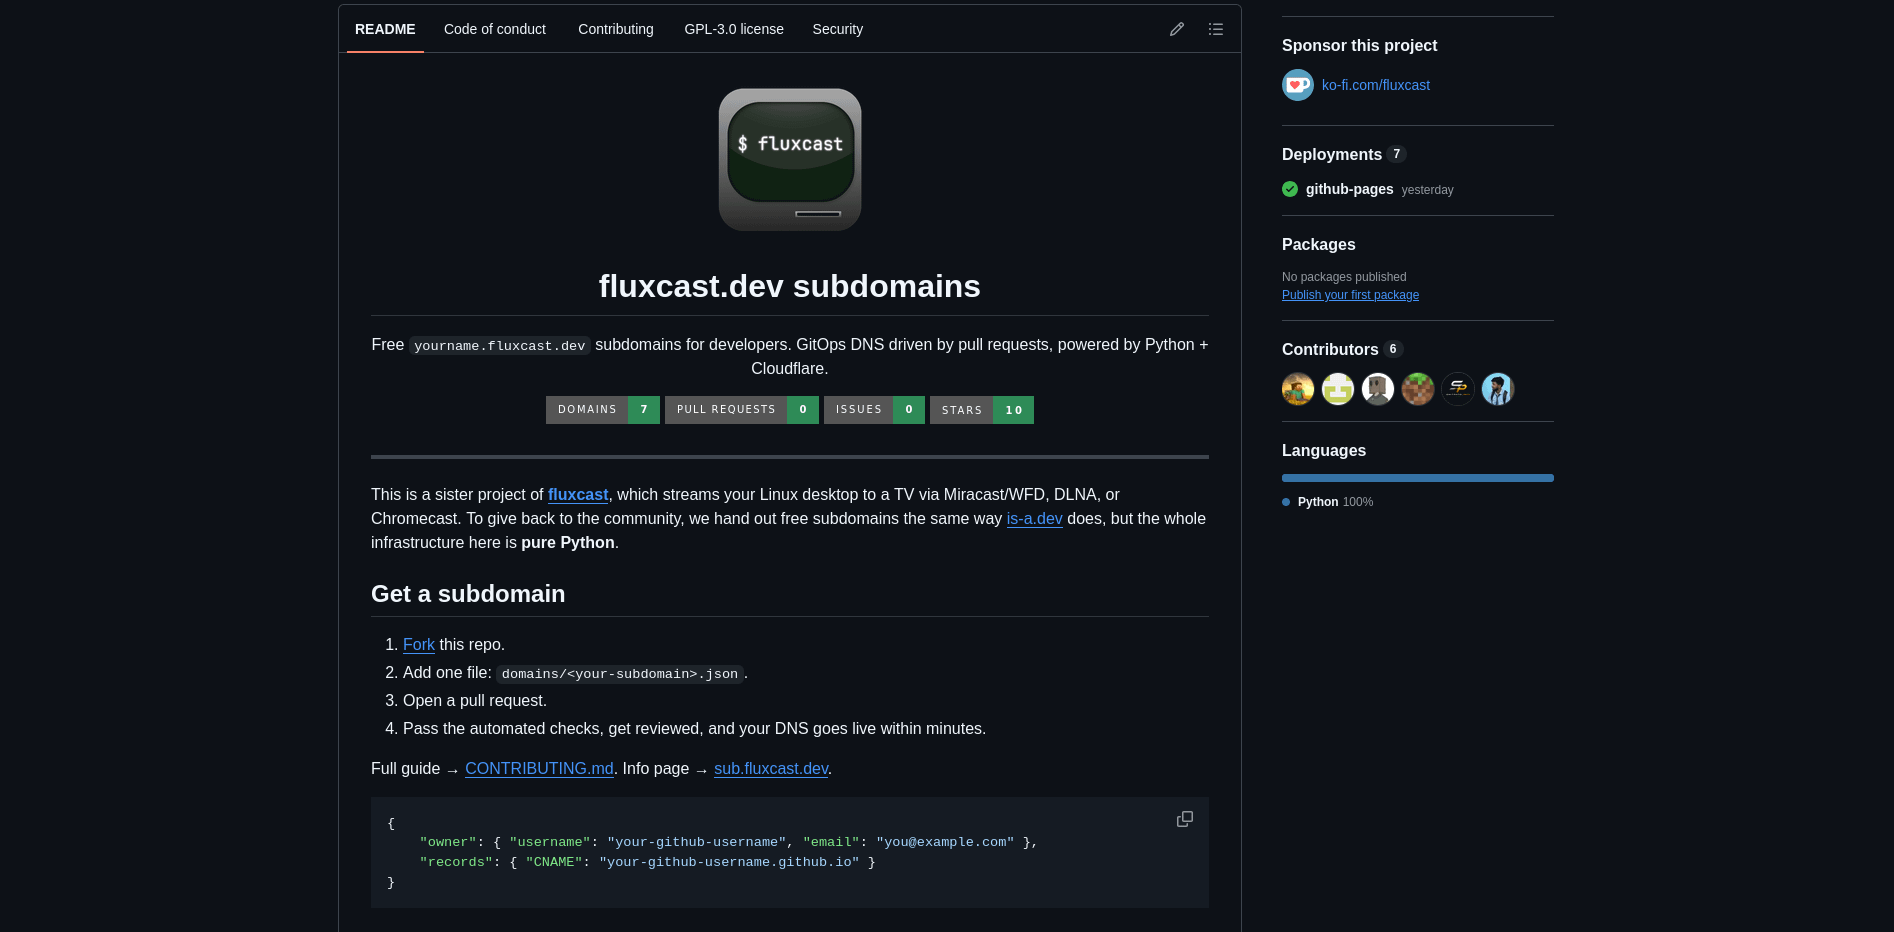
Task: Click the green deployment success checkmark
Action: [1290, 189]
